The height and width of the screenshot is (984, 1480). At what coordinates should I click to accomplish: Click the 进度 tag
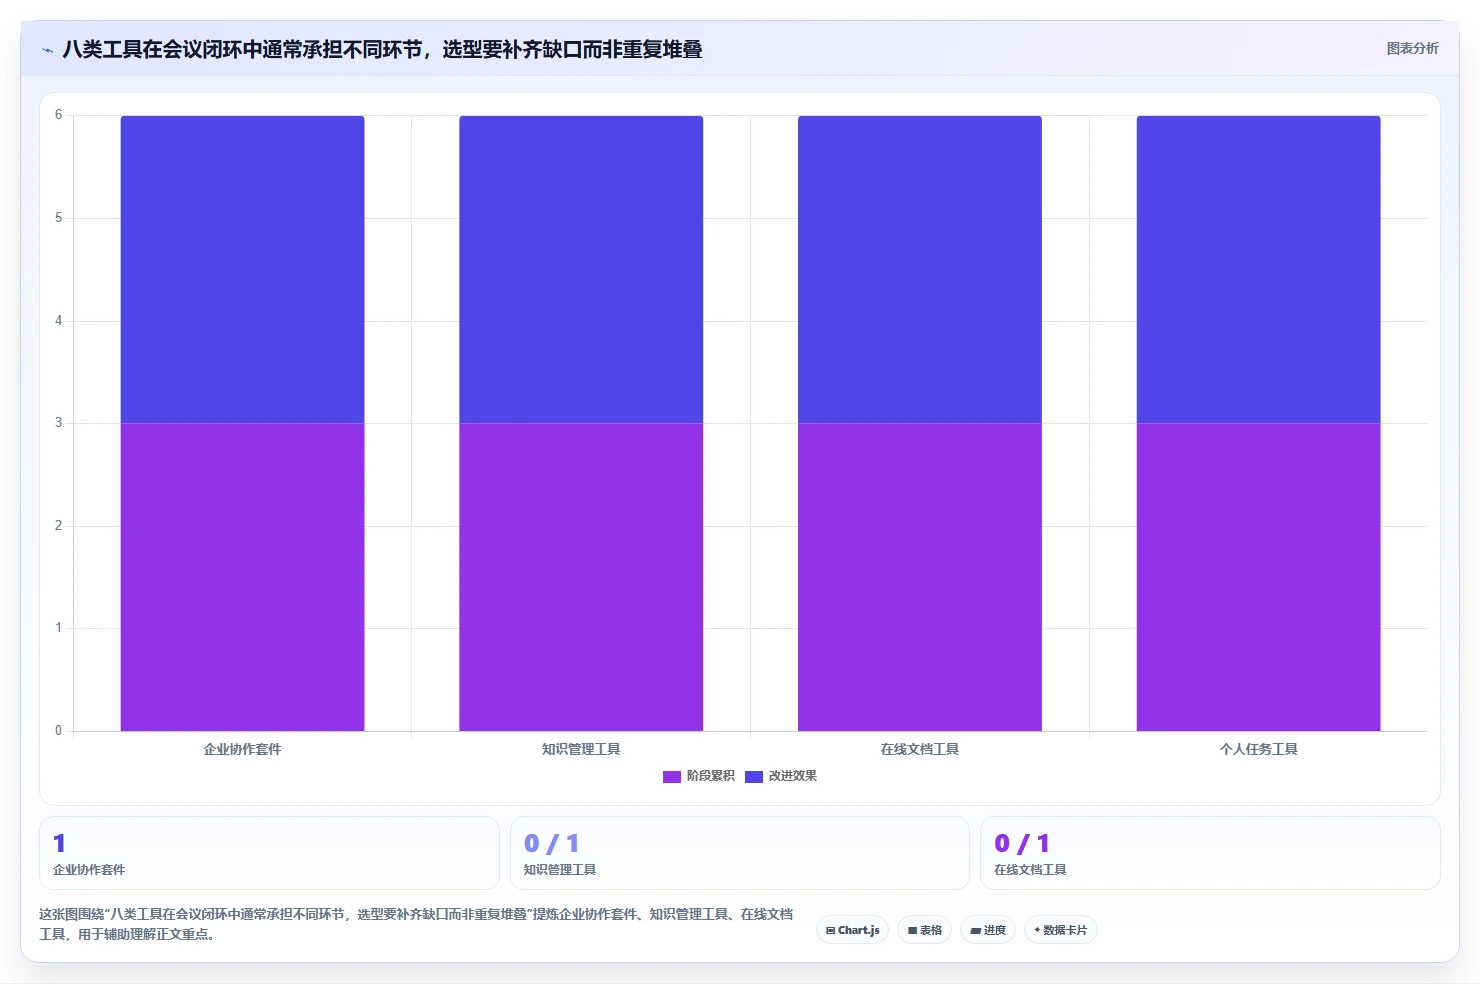[988, 930]
